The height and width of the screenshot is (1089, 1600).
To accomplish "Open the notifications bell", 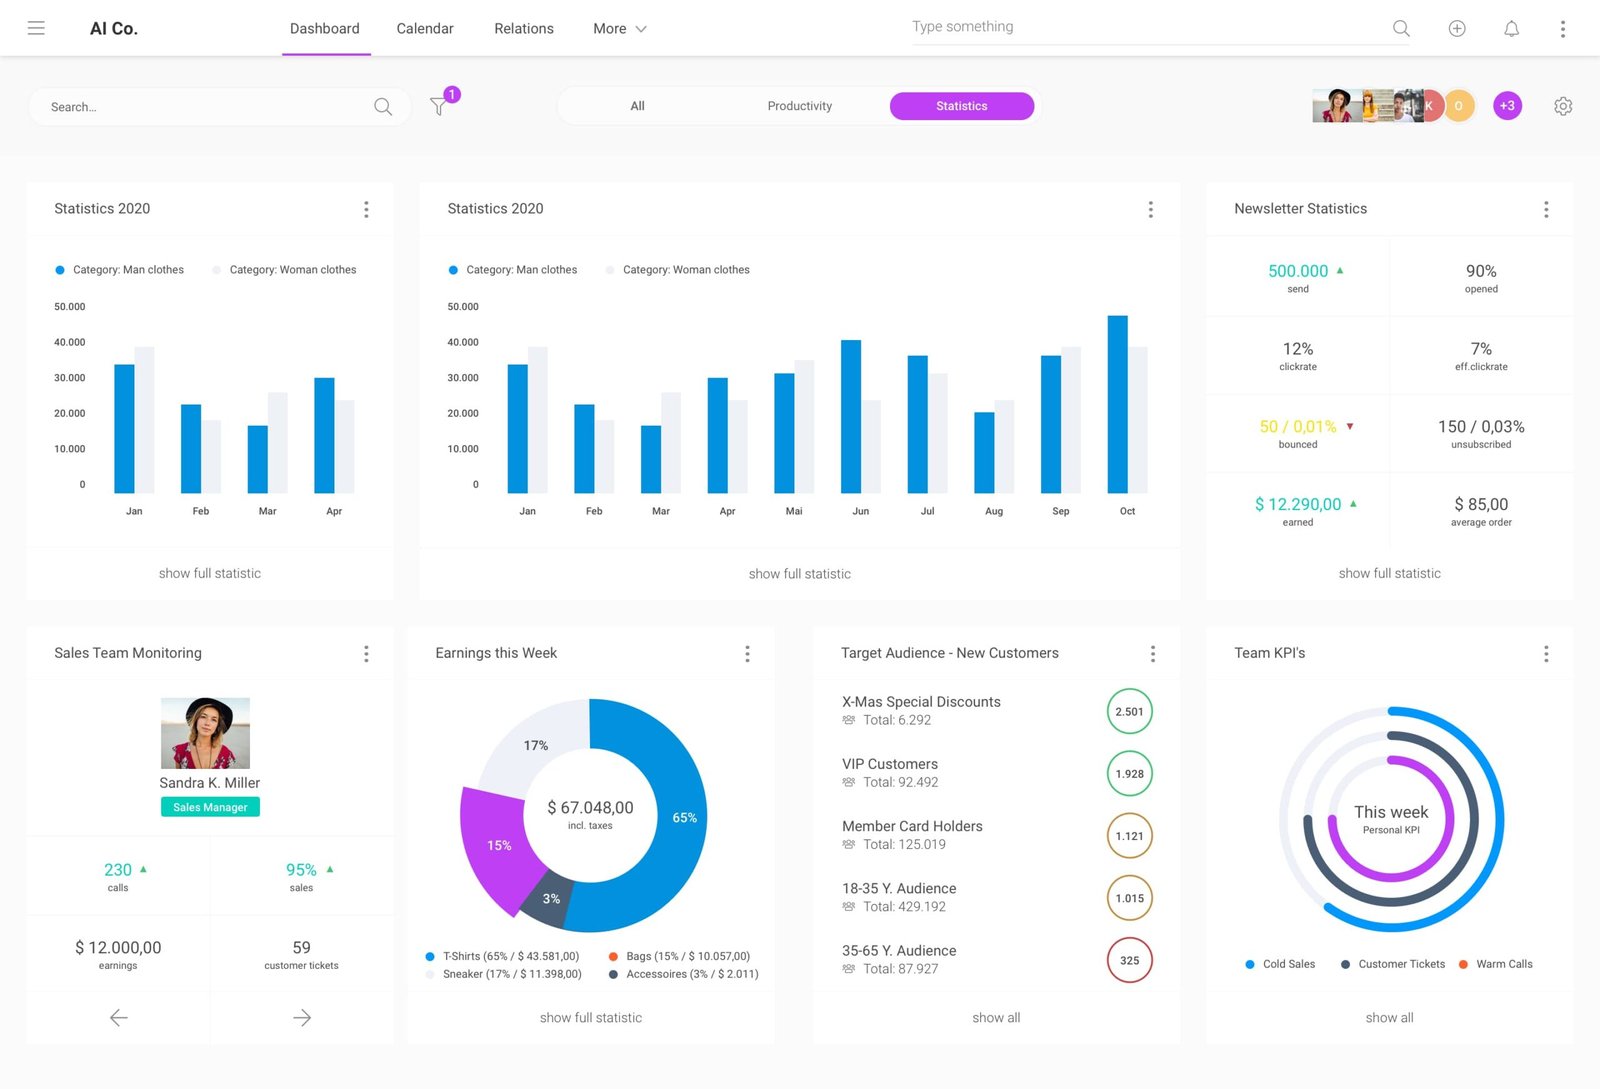I will 1511,29.
